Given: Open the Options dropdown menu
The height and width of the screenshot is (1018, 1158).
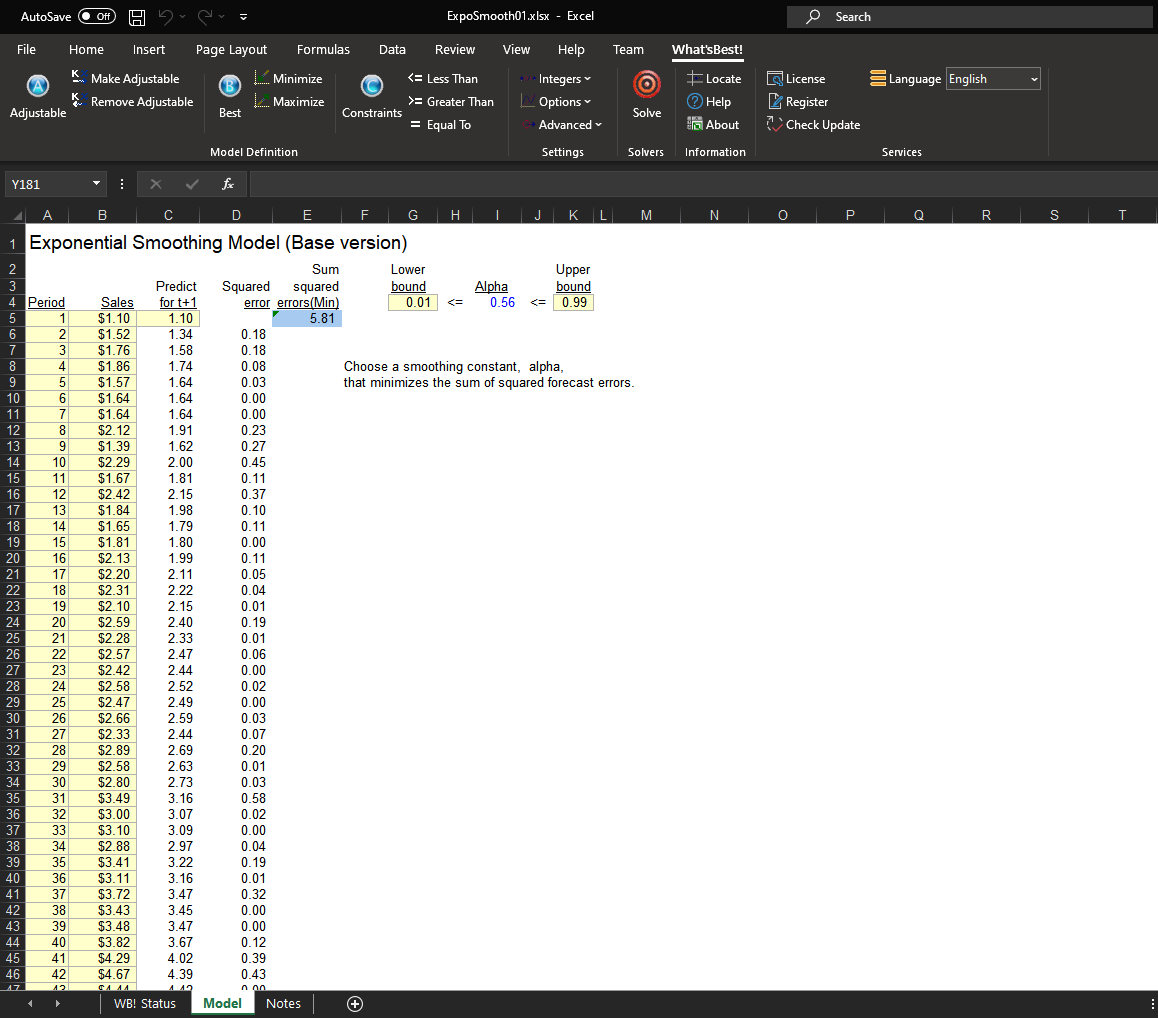Looking at the screenshot, I should tap(555, 101).
